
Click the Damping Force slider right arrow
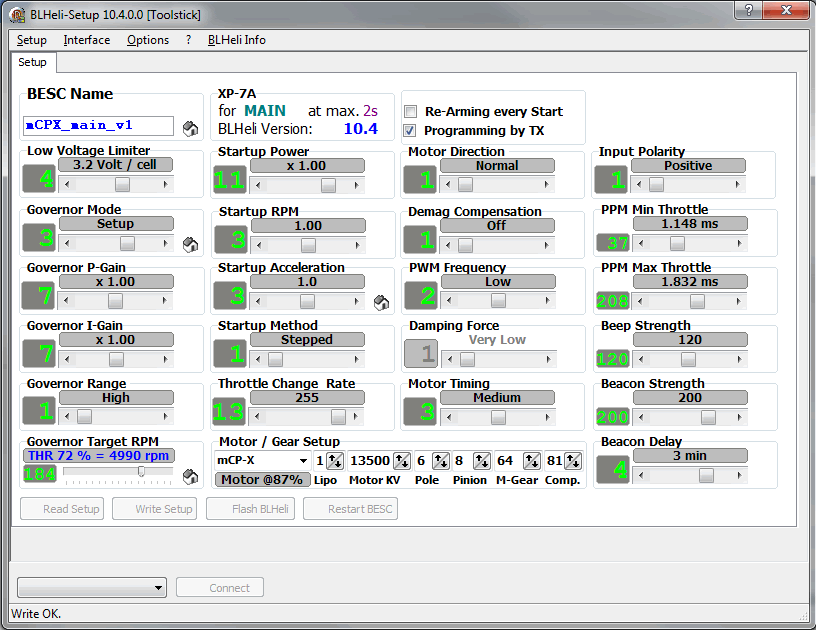(x=548, y=359)
